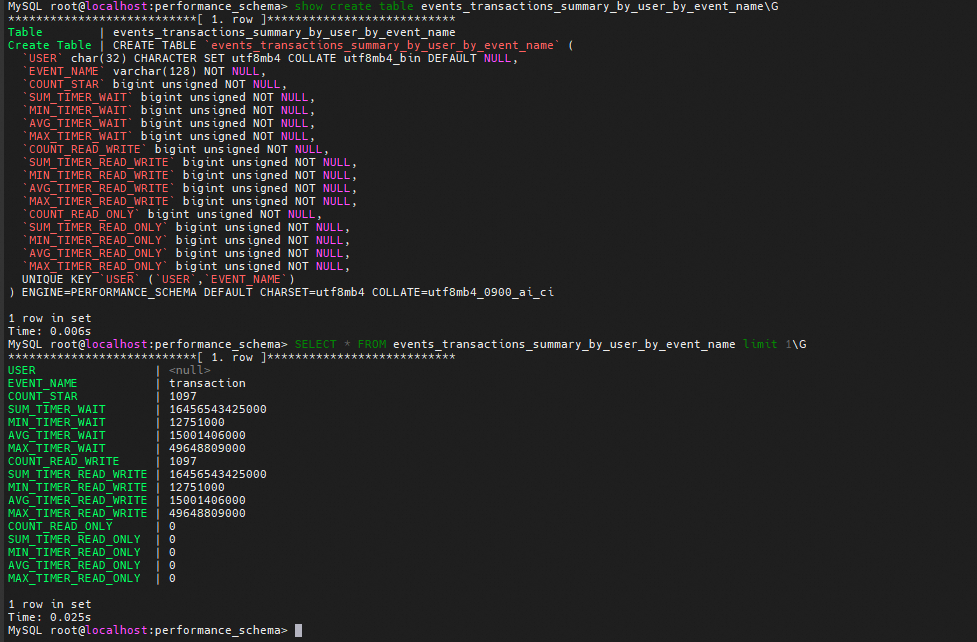Click the <null> USER value
Image resolution: width=977 pixels, height=642 pixels.
point(189,370)
